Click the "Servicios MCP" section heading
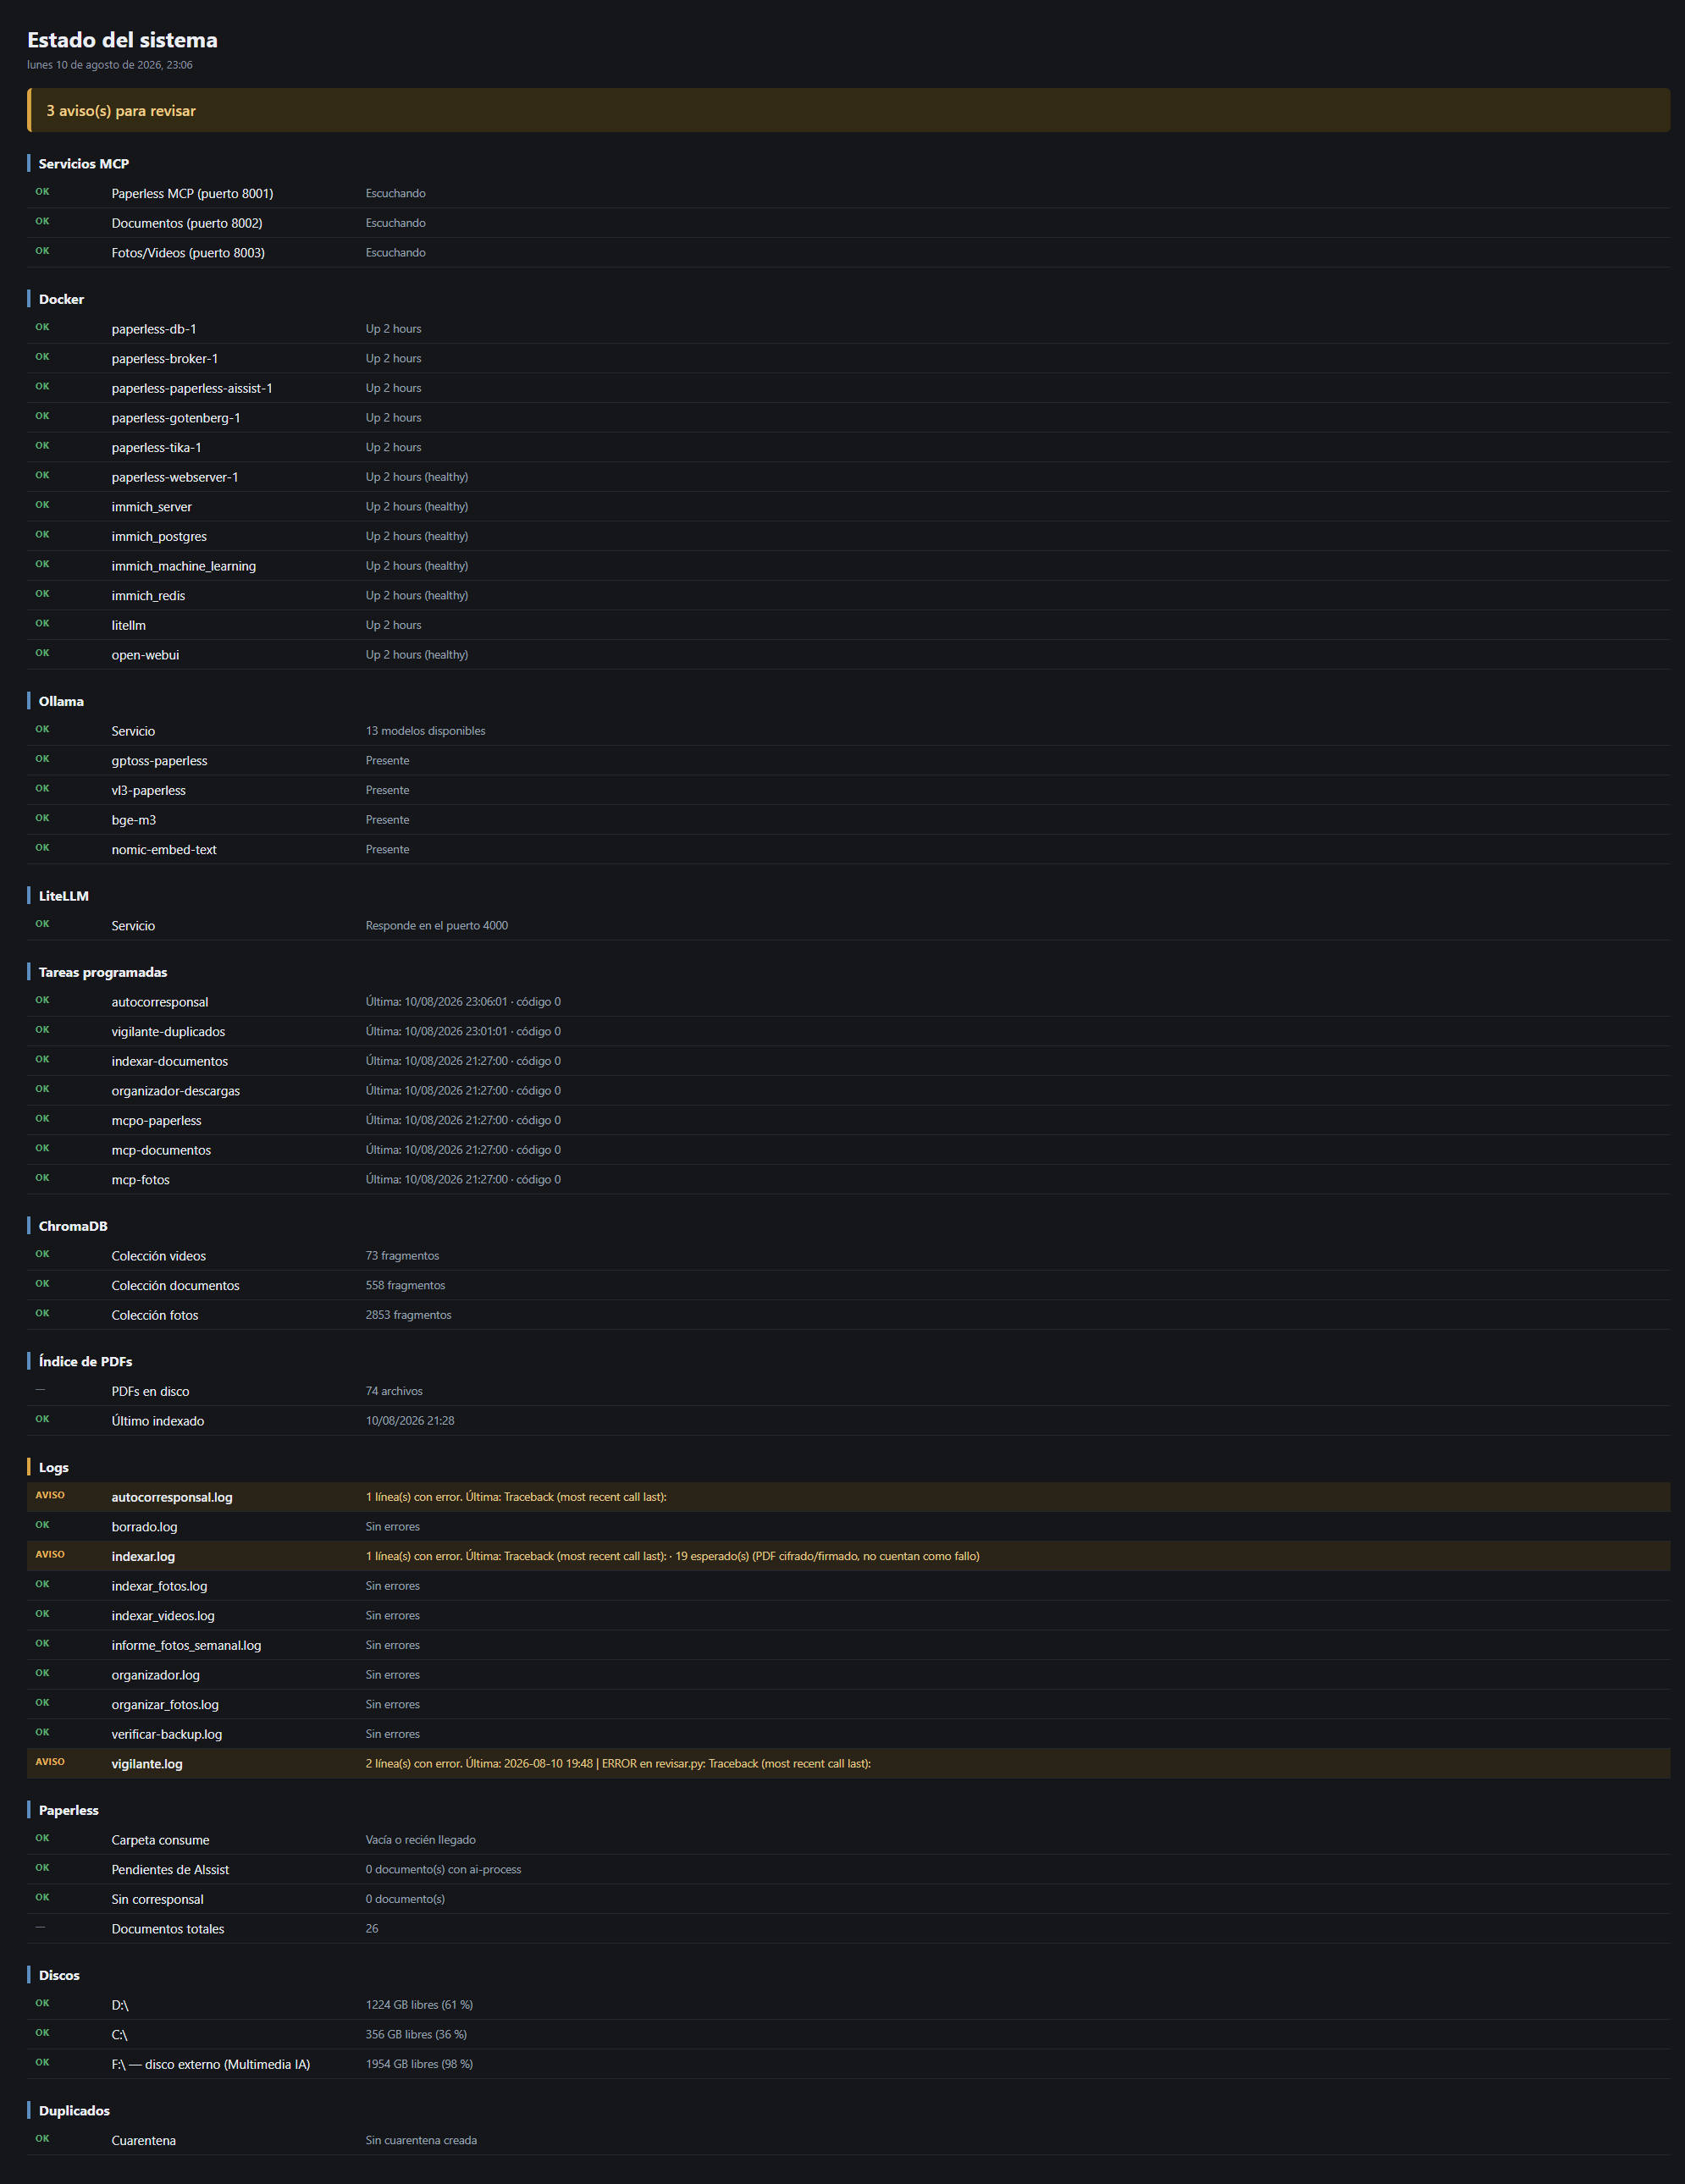Screen dimensions: 1685x2184 [84, 164]
